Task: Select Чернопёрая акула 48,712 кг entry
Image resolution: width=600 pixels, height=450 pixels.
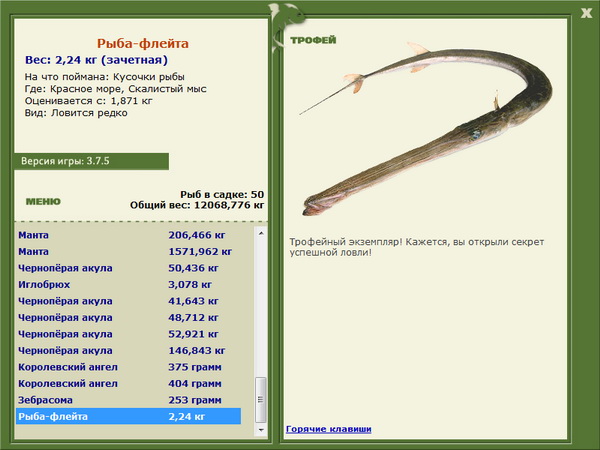Action: click(129, 317)
